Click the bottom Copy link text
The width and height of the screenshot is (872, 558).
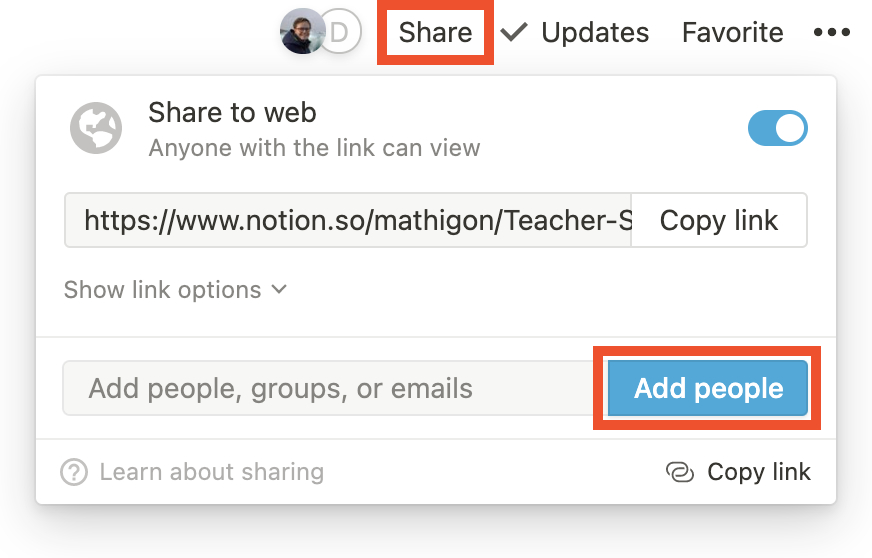759,472
